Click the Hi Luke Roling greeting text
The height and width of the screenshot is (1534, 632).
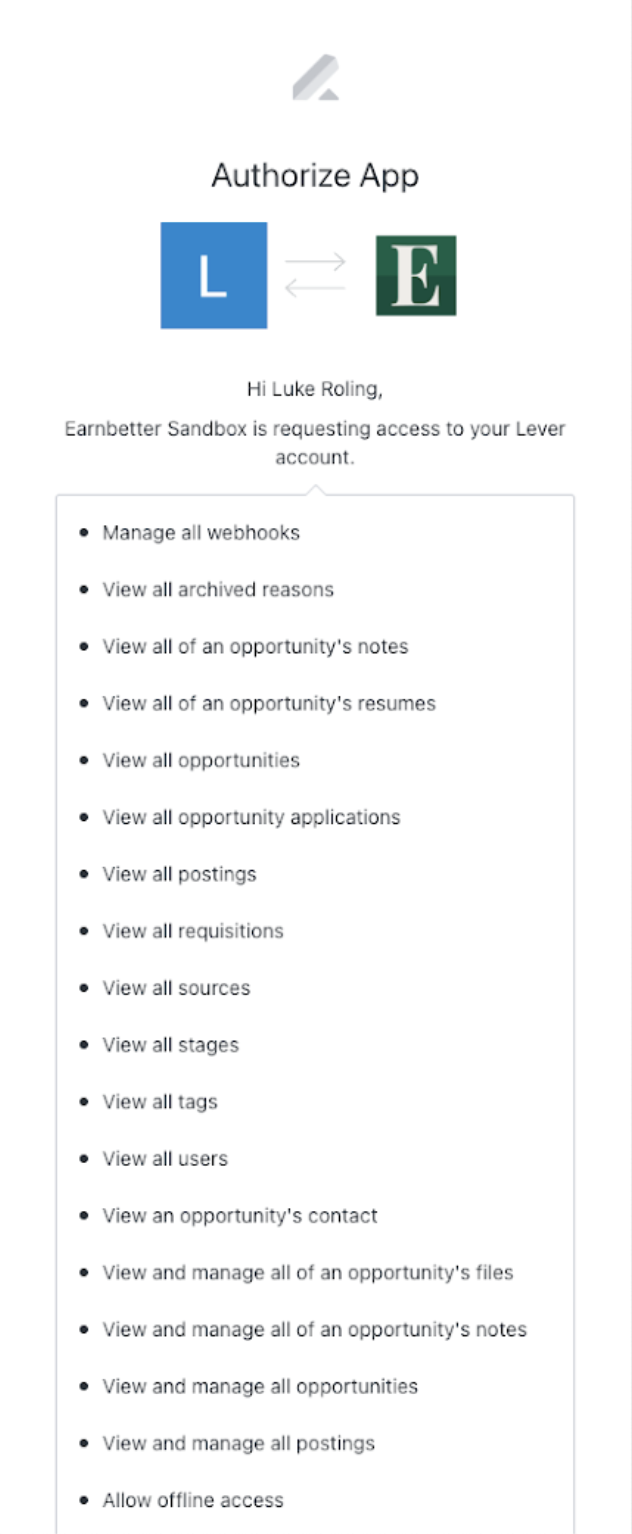point(315,389)
